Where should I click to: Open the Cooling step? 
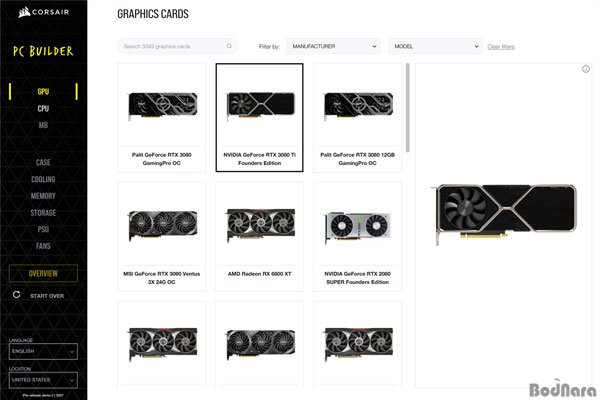coord(43,179)
